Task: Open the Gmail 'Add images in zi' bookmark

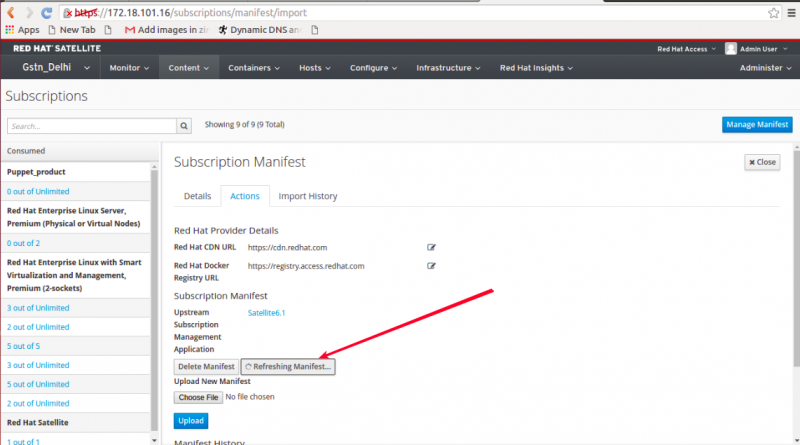Action: [x=166, y=30]
